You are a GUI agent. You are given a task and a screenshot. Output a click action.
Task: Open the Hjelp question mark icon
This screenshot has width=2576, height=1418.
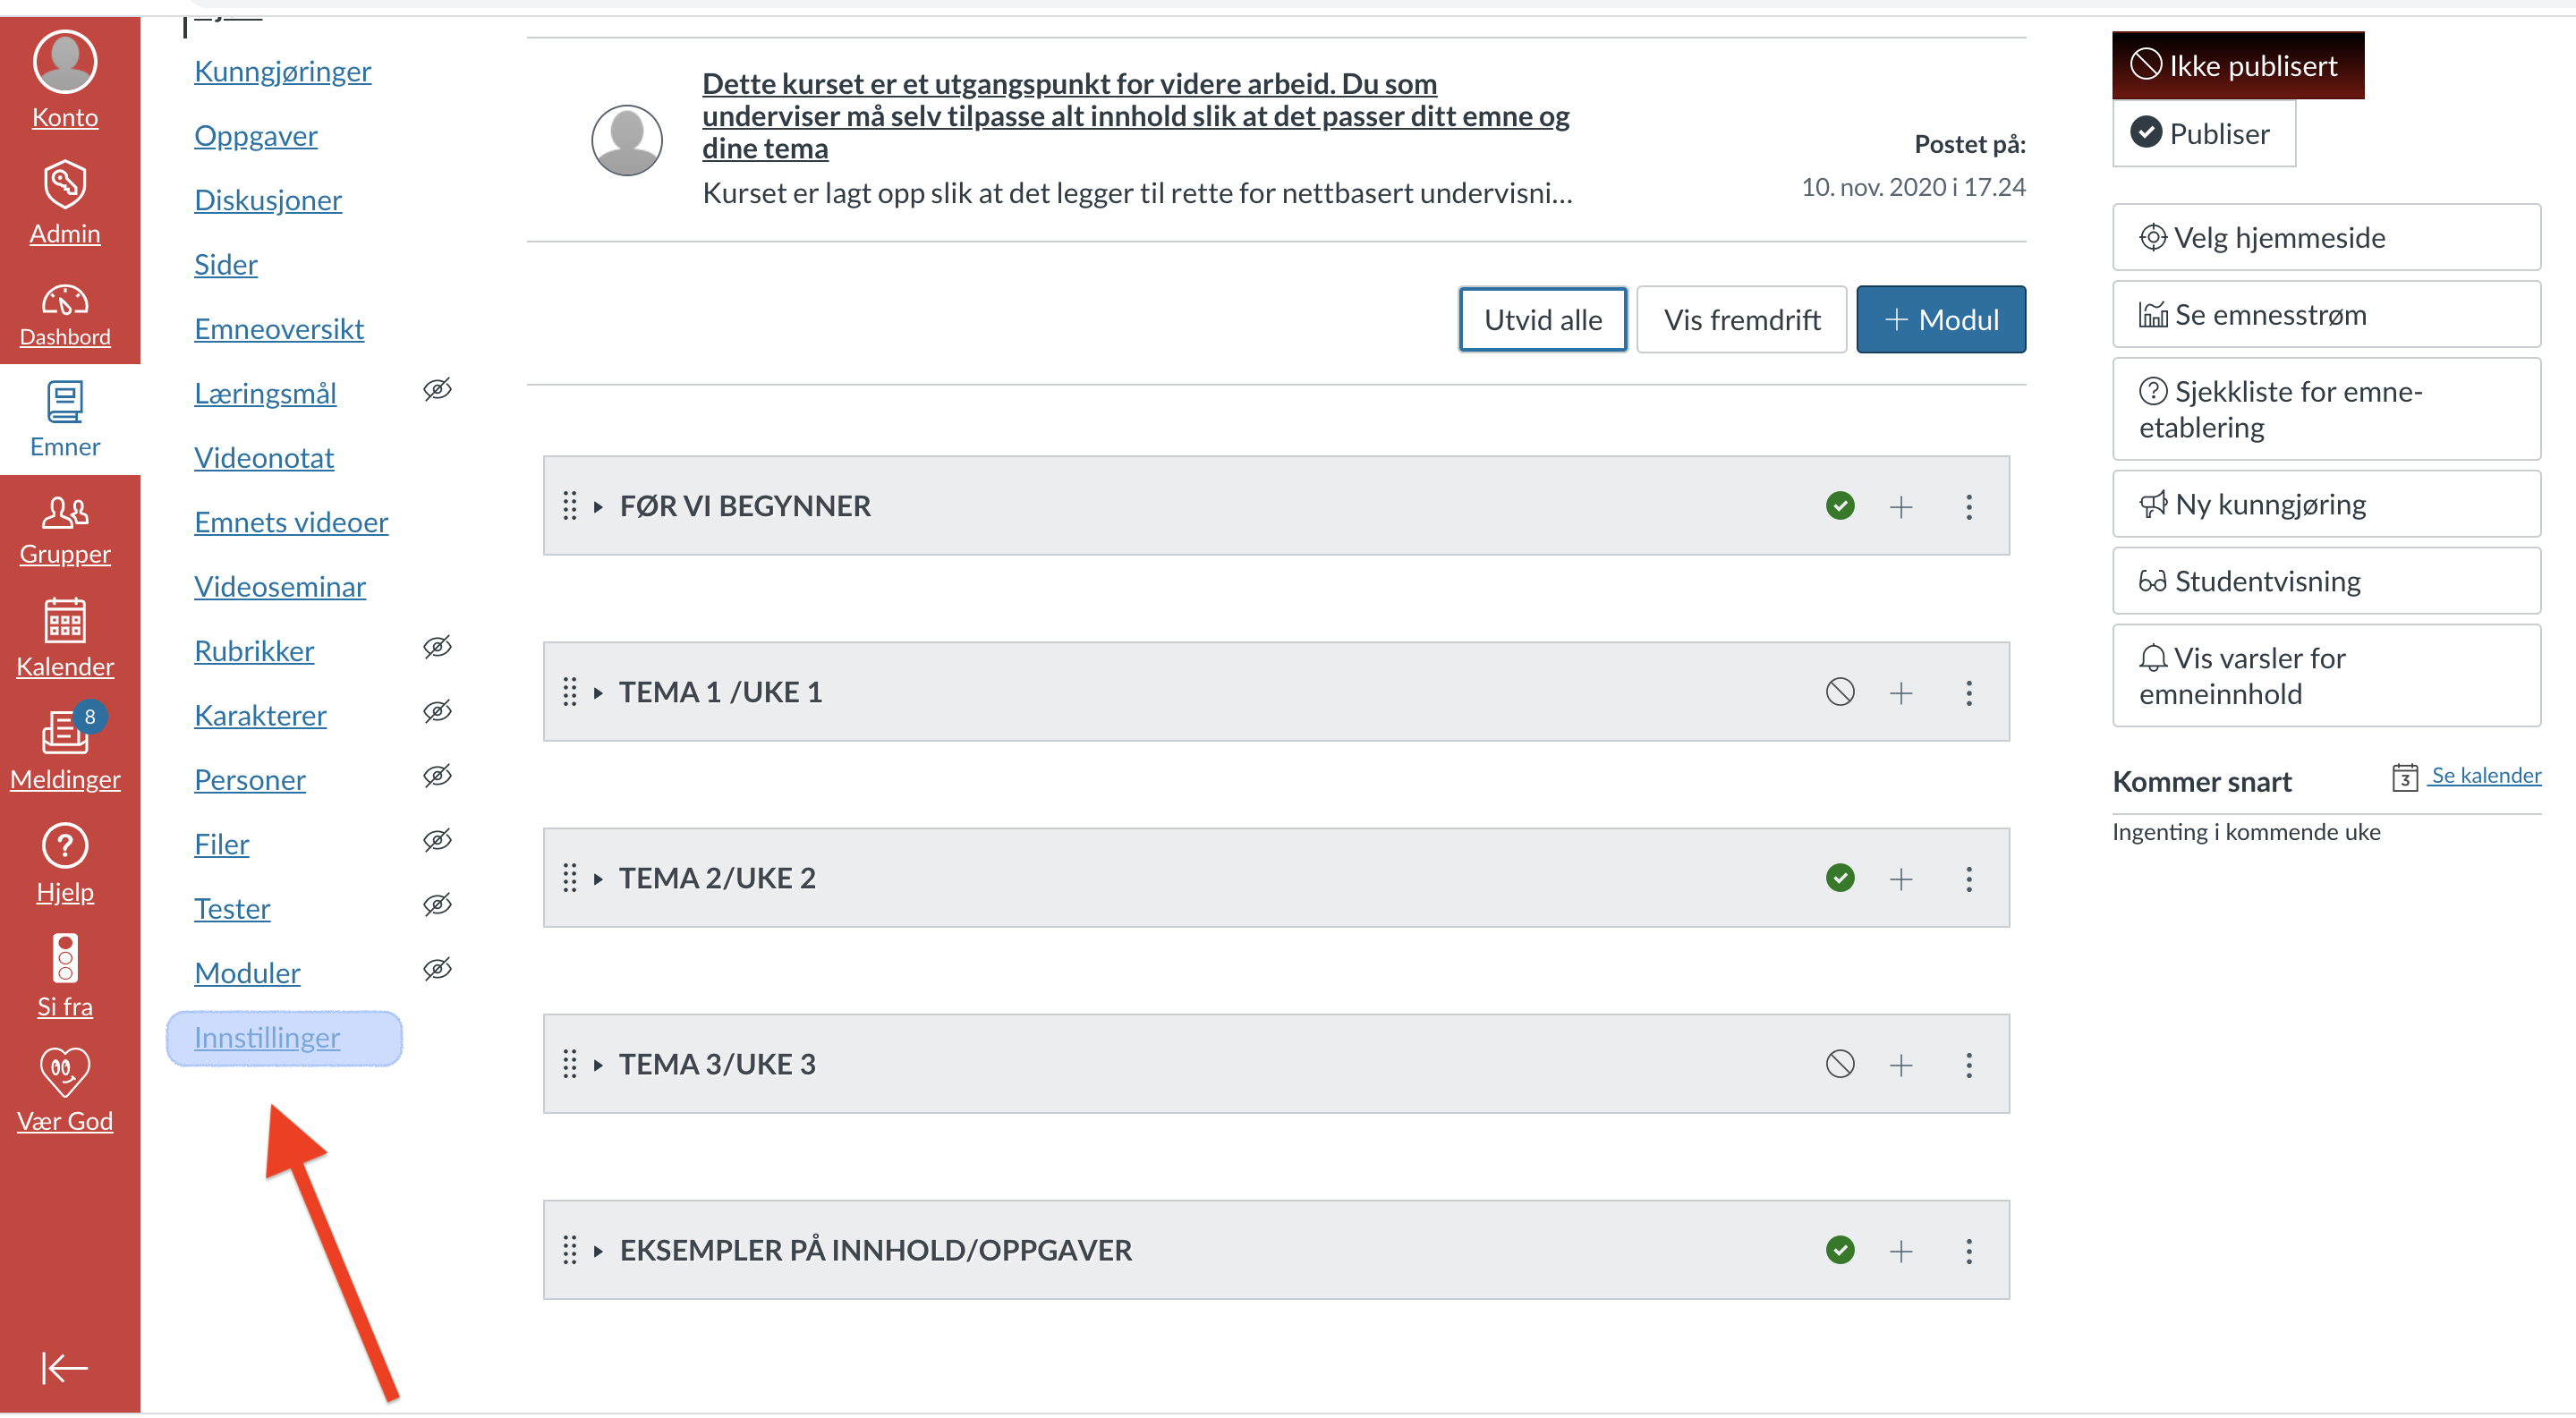pos(64,847)
